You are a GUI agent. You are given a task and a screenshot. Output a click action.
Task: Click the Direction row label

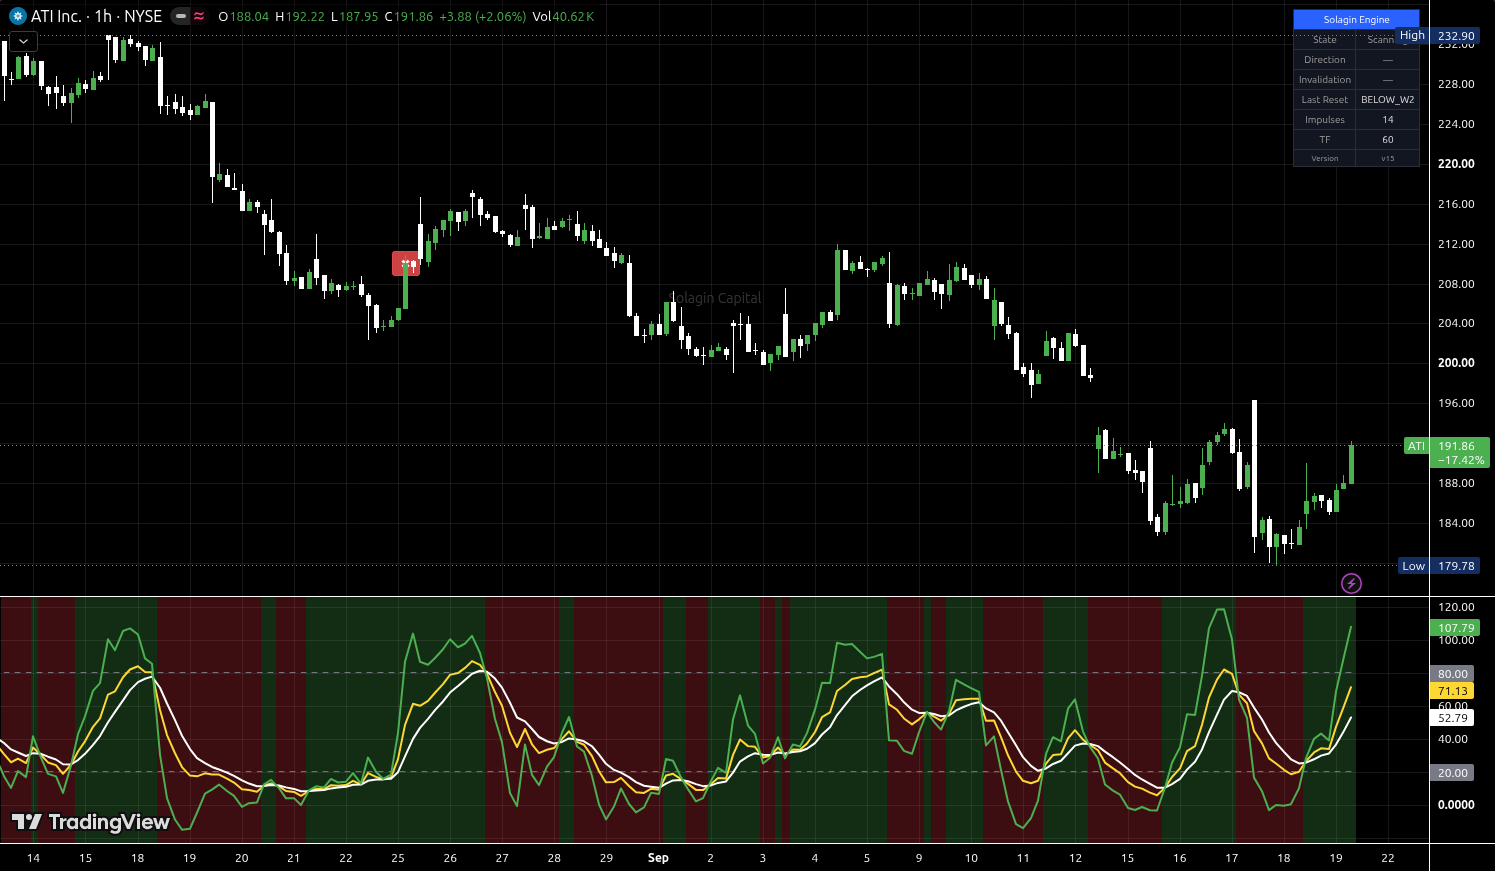coord(1324,59)
